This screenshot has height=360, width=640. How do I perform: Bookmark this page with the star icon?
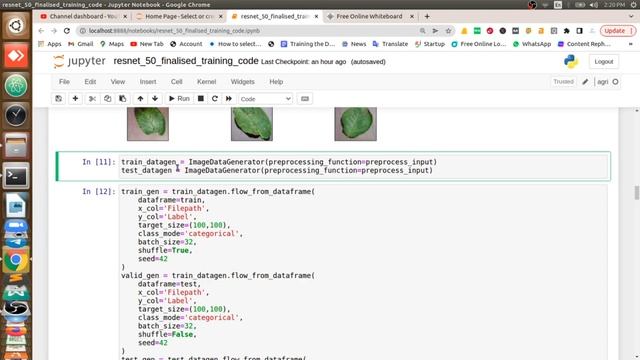coord(449,31)
